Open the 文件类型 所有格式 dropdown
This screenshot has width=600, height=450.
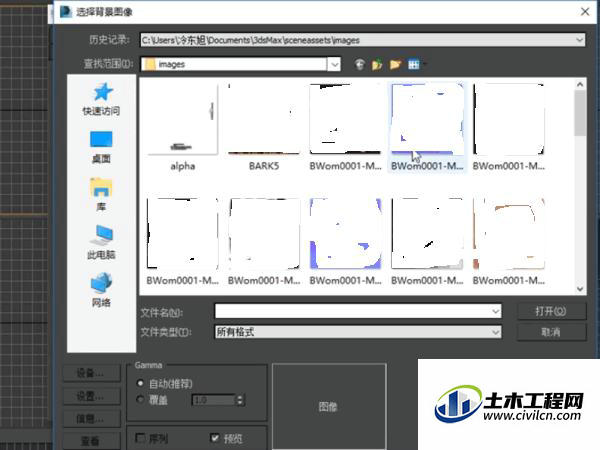[x=358, y=332]
